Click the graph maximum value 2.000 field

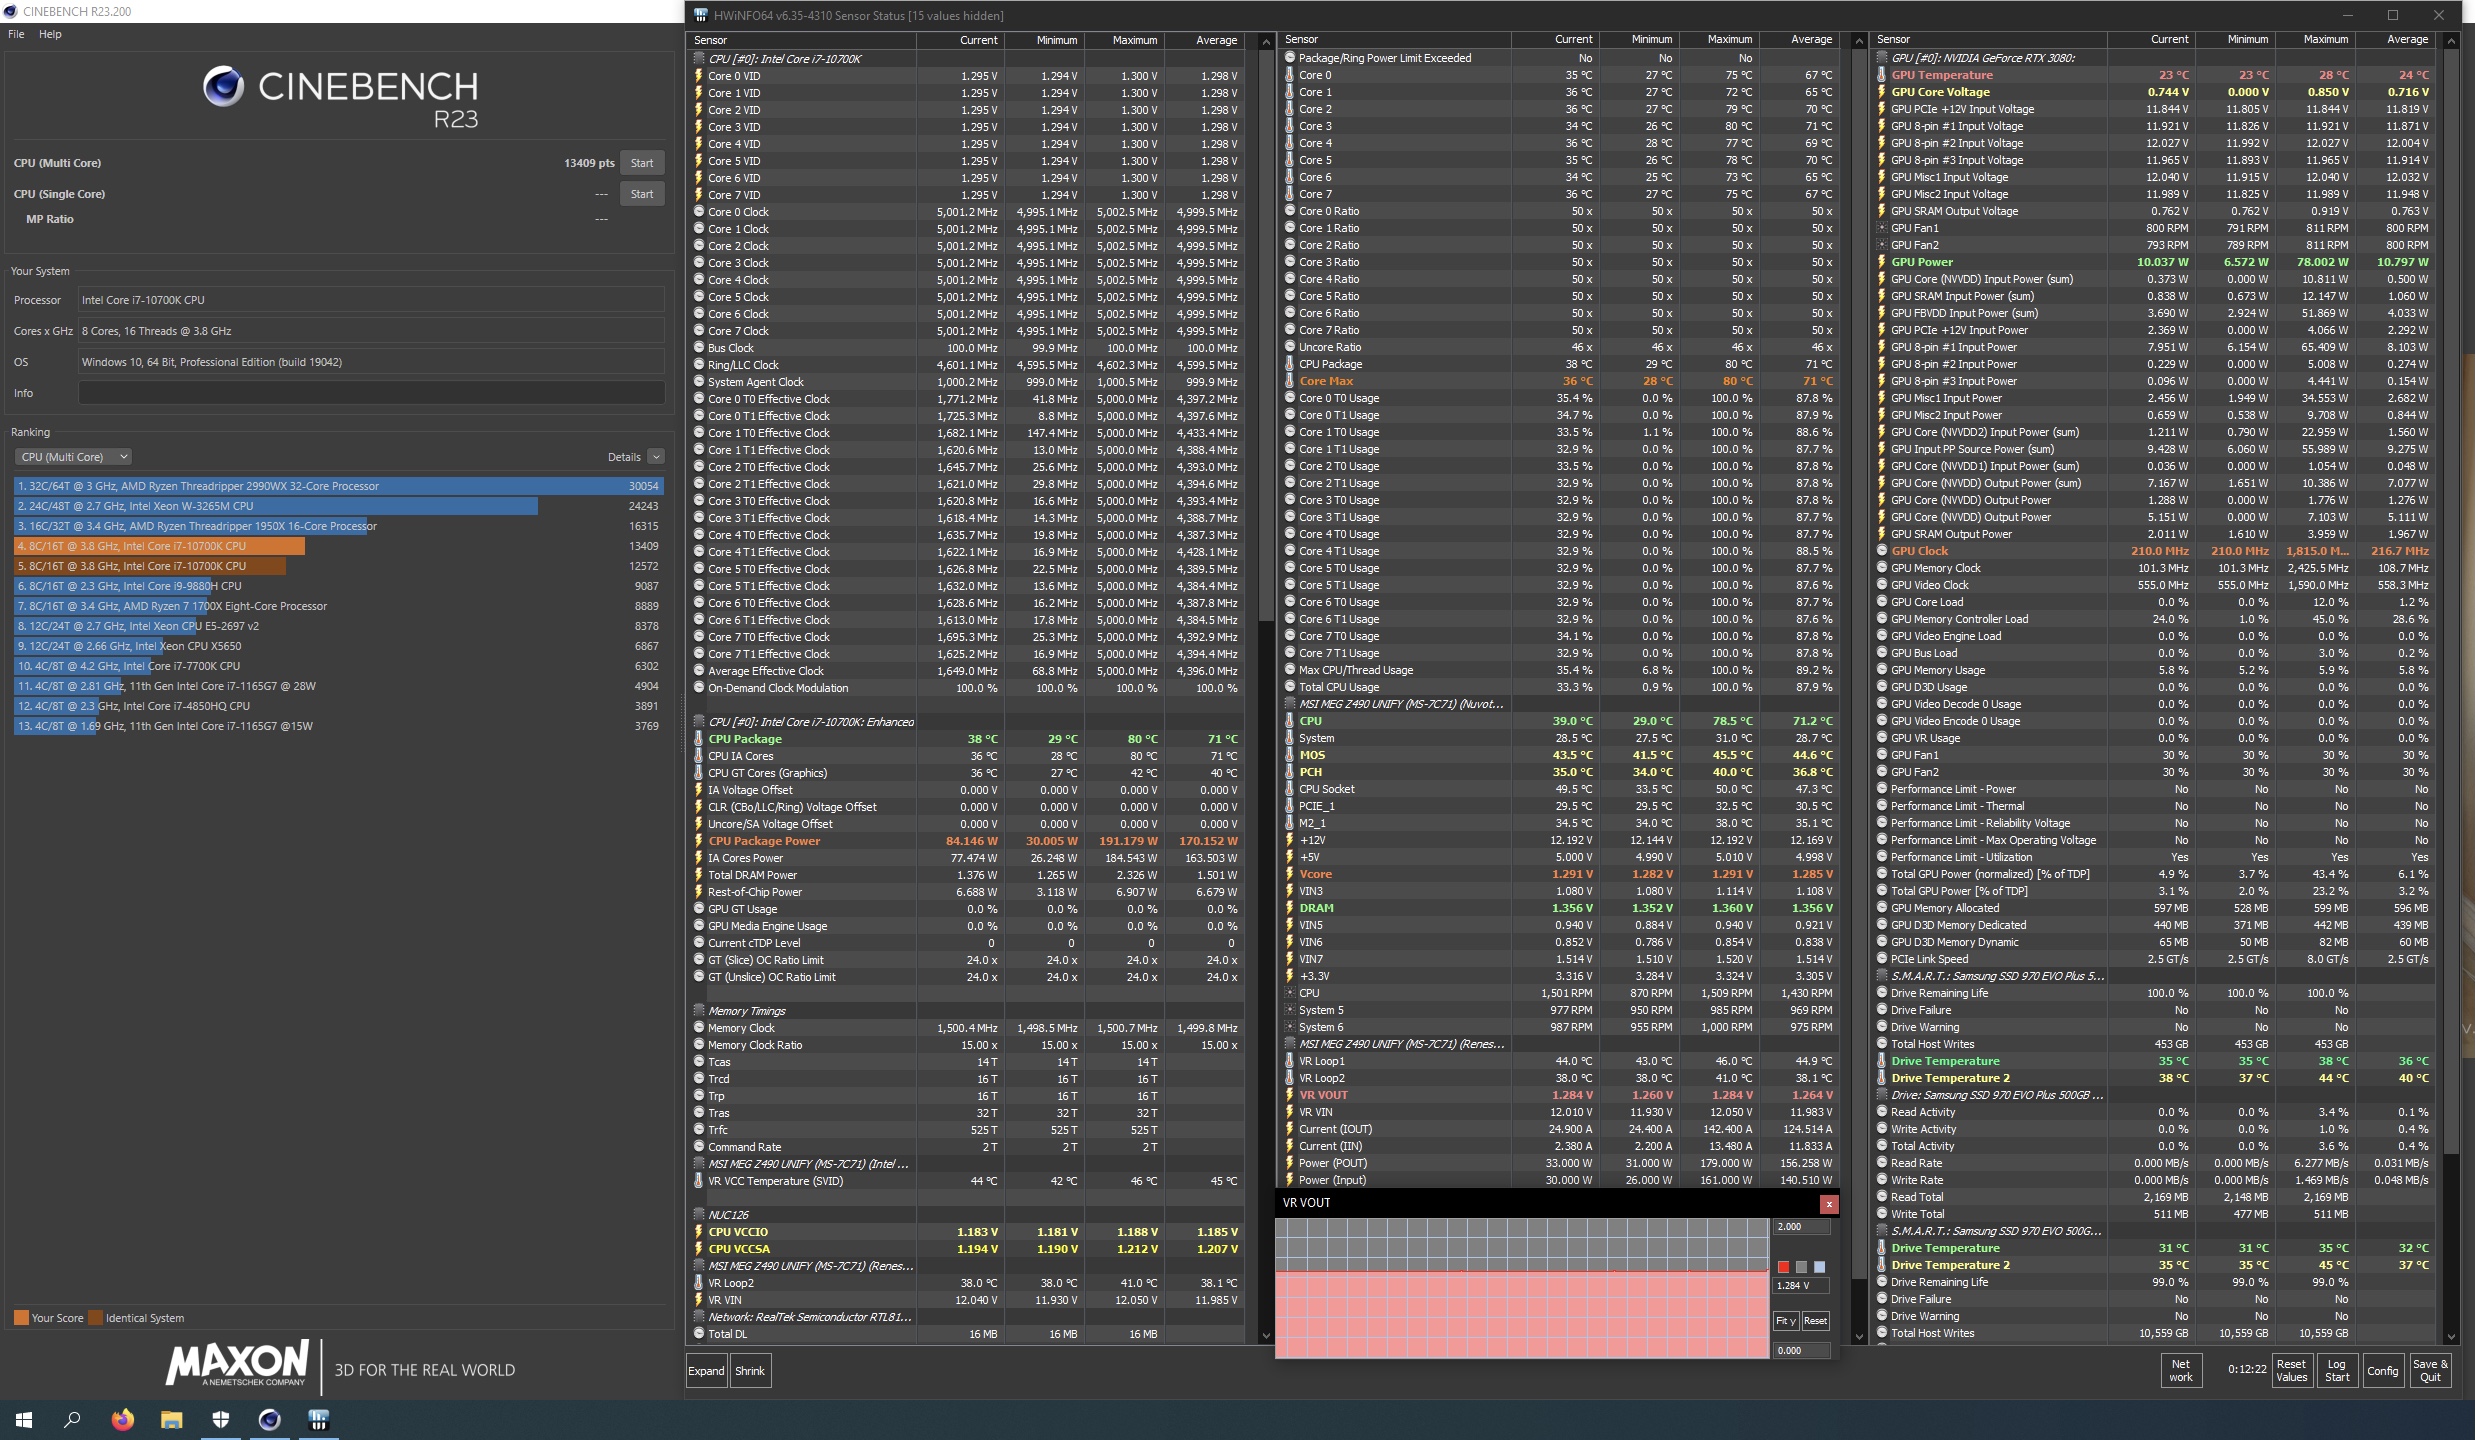point(1800,1227)
